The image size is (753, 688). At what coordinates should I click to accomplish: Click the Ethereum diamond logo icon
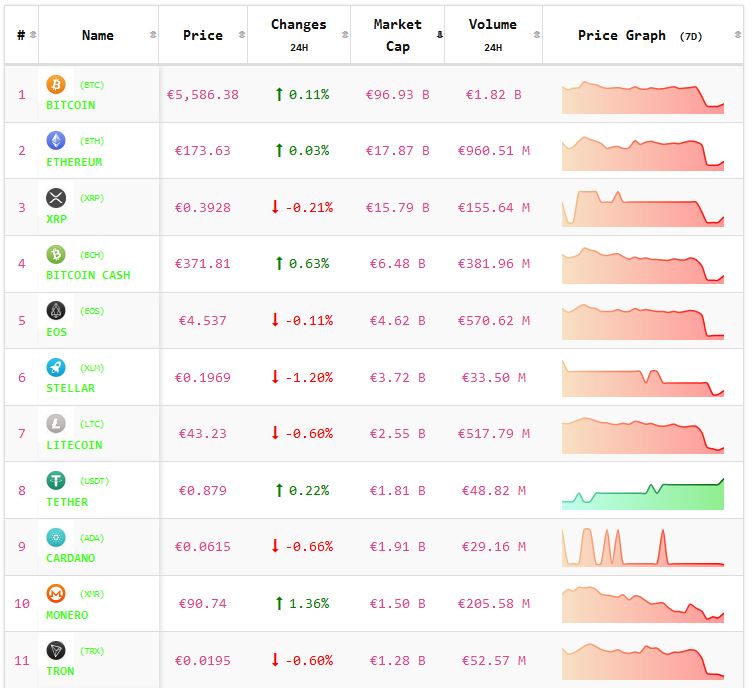pyautogui.click(x=56, y=141)
